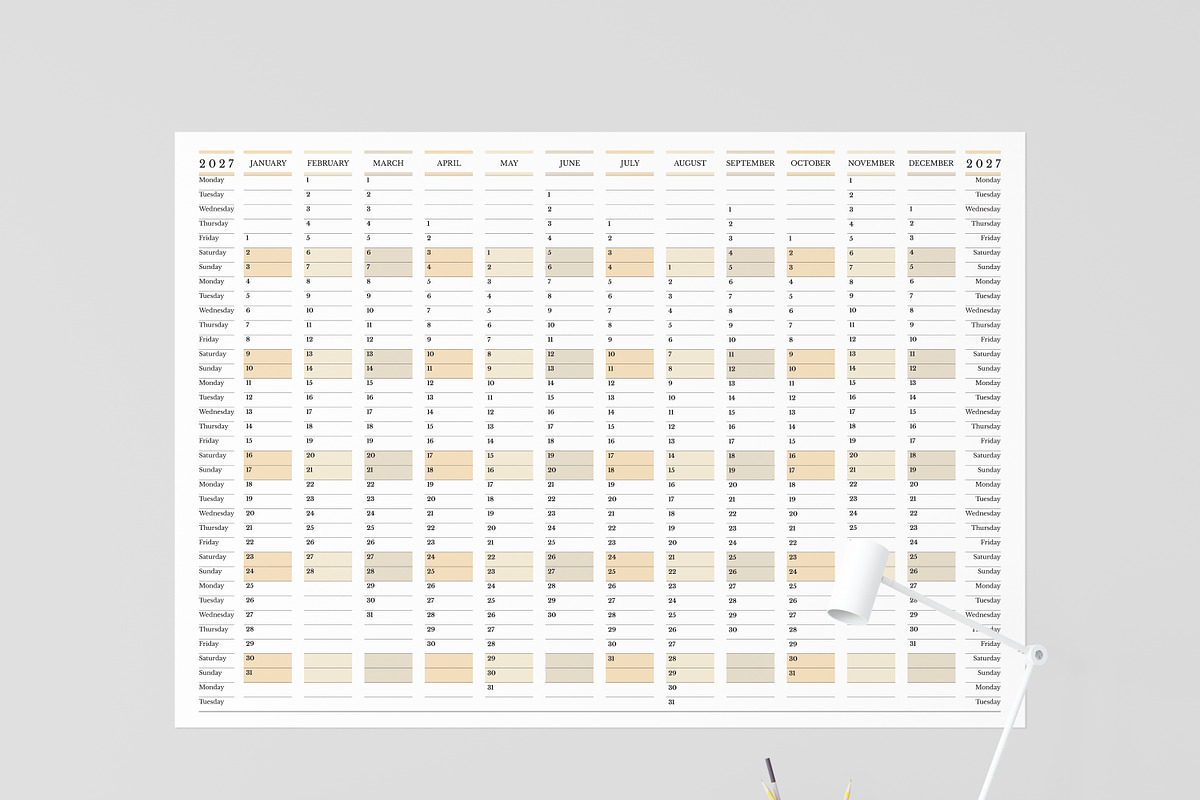Pick date 12 in the June column

pyautogui.click(x=551, y=354)
